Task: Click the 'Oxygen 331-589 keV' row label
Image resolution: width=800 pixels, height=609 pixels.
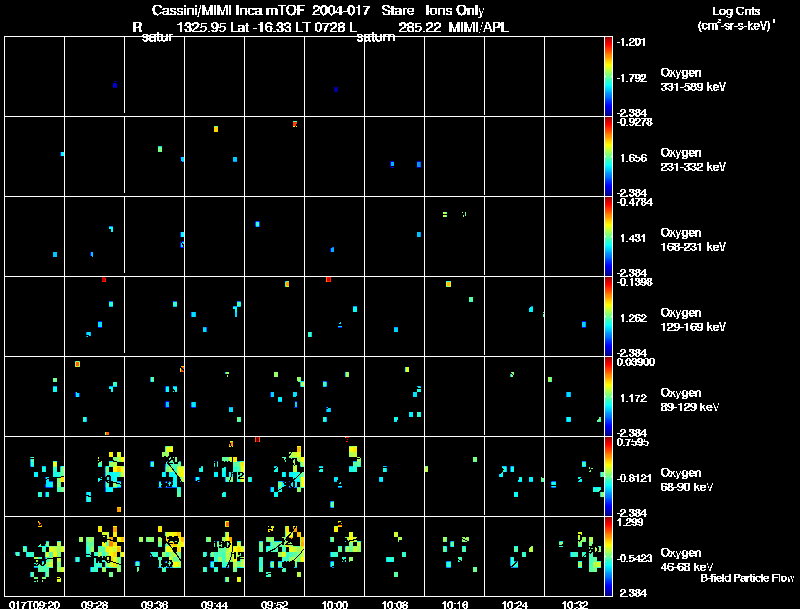Action: tap(693, 80)
